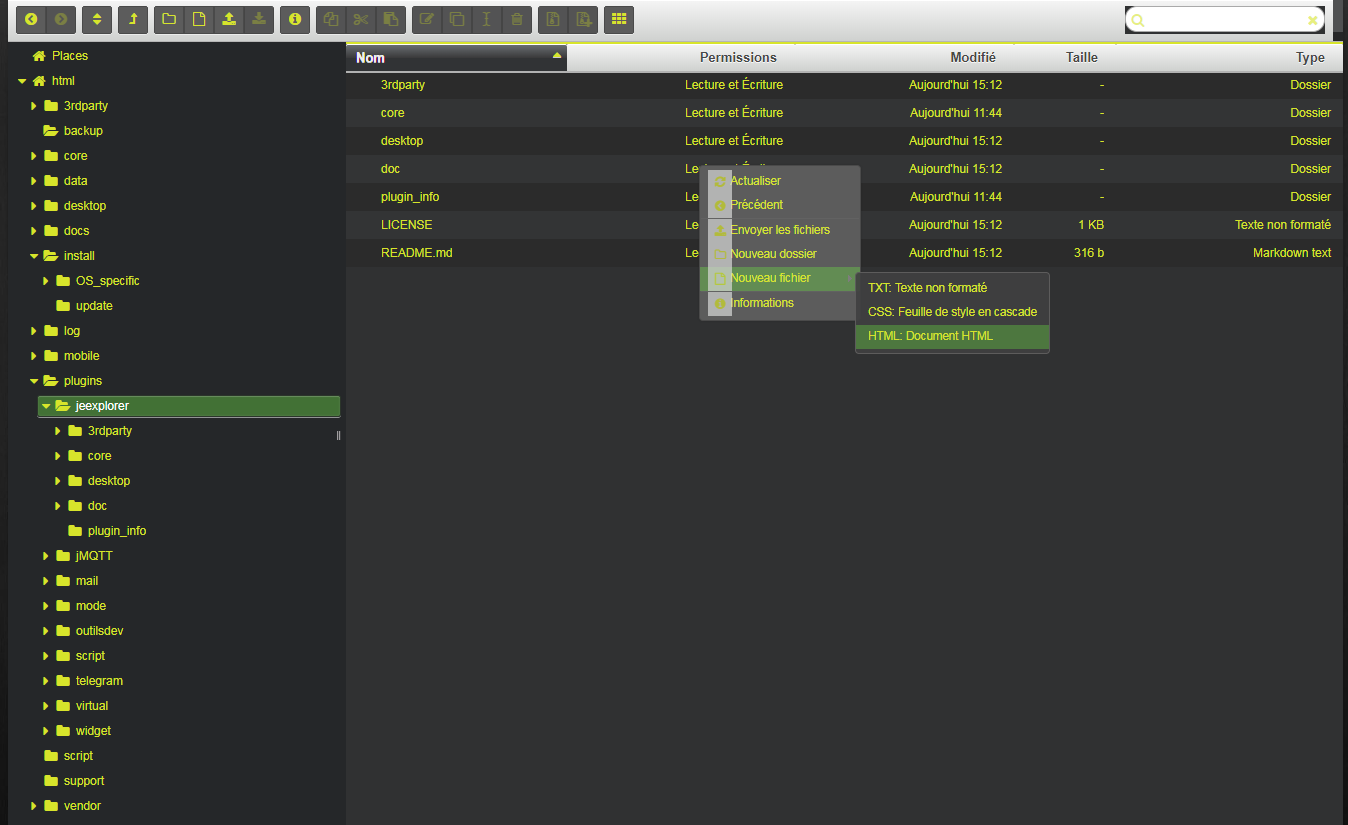Expand the vendor folder arrow
The image size is (1348, 825).
[34, 806]
